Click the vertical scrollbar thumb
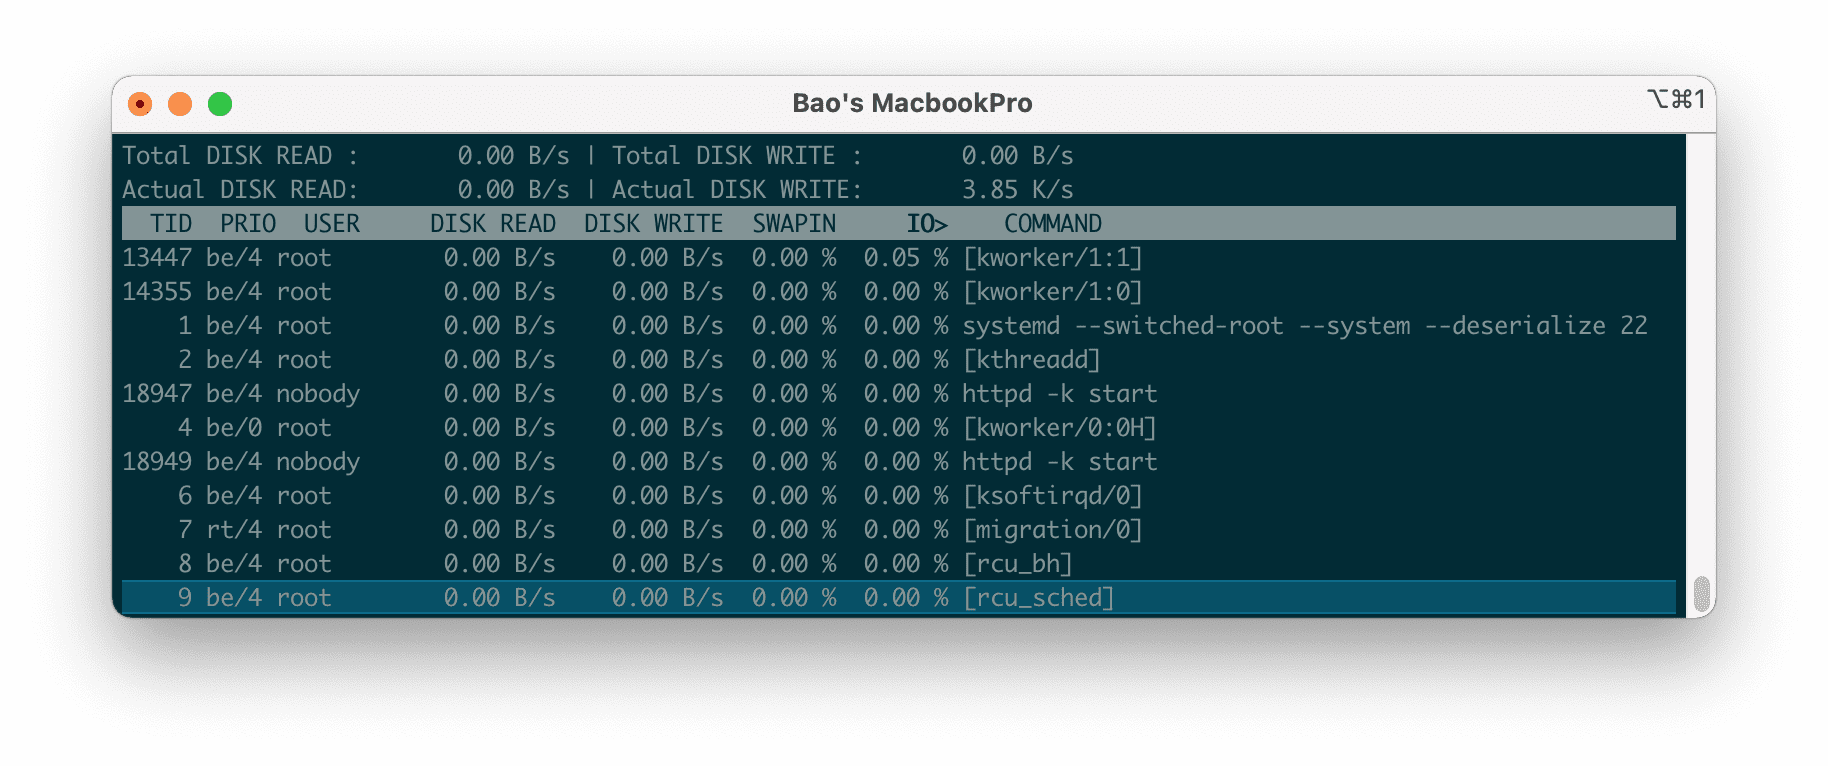The width and height of the screenshot is (1828, 766). [x=1701, y=594]
